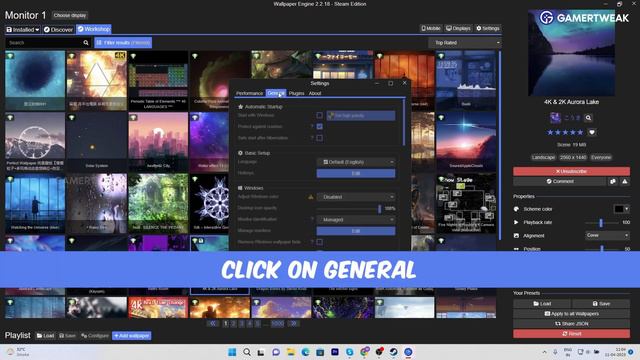Click Edit button for Manage monitors

356,231
